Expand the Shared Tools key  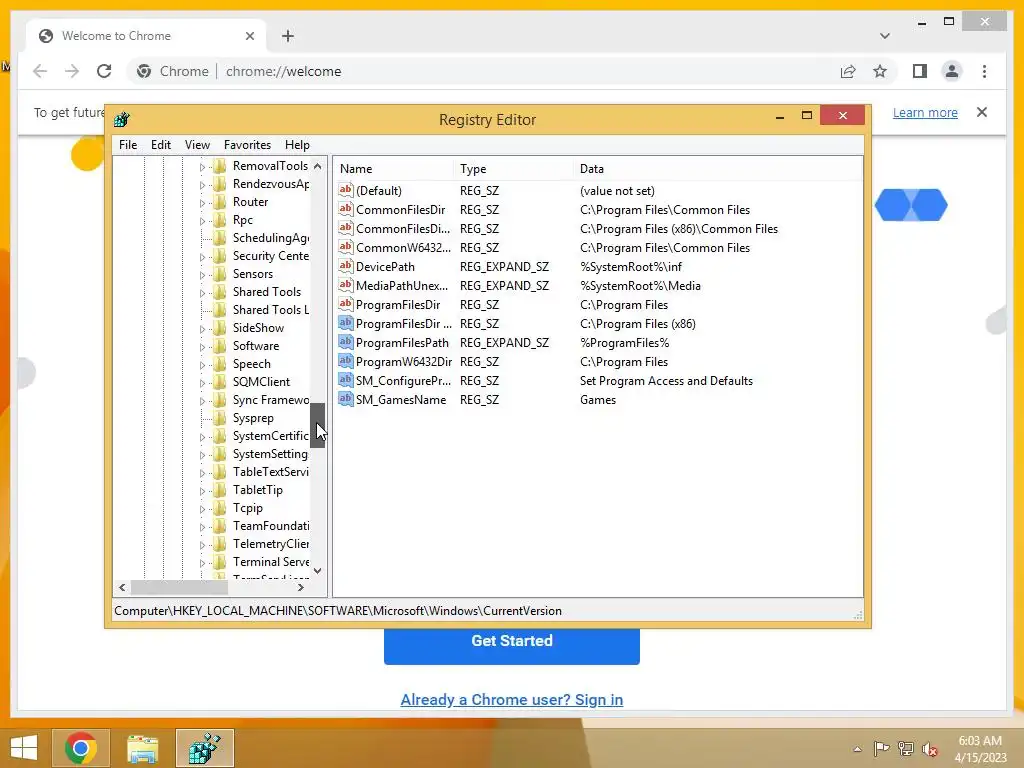202,293
